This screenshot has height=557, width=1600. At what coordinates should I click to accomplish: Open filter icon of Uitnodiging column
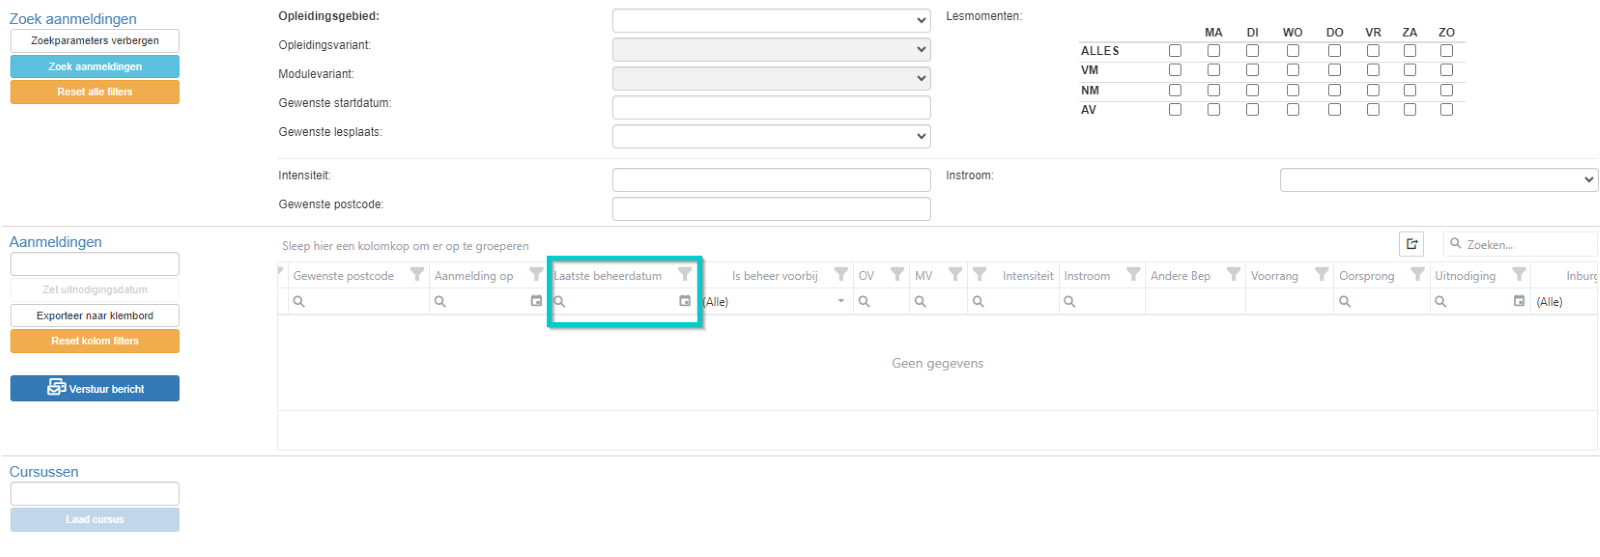[x=1519, y=274]
